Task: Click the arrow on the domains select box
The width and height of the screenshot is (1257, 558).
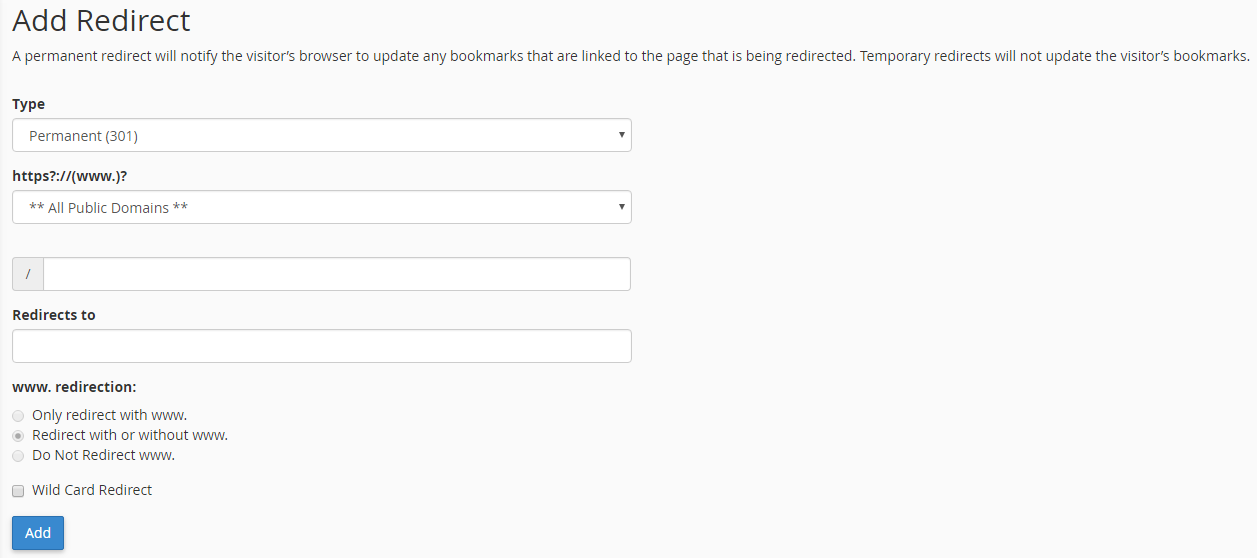Action: pos(621,207)
